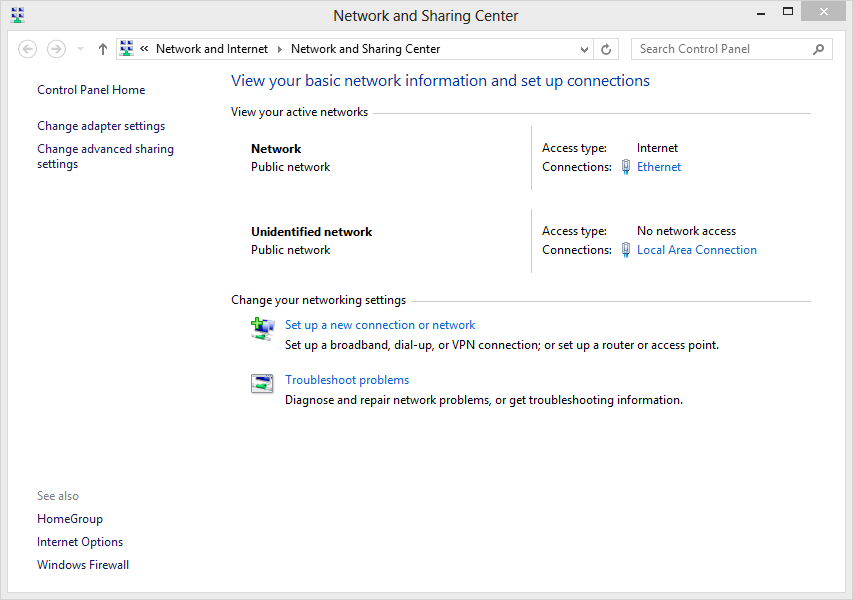
Task: Click the new connection setup icon
Action: 262,329
